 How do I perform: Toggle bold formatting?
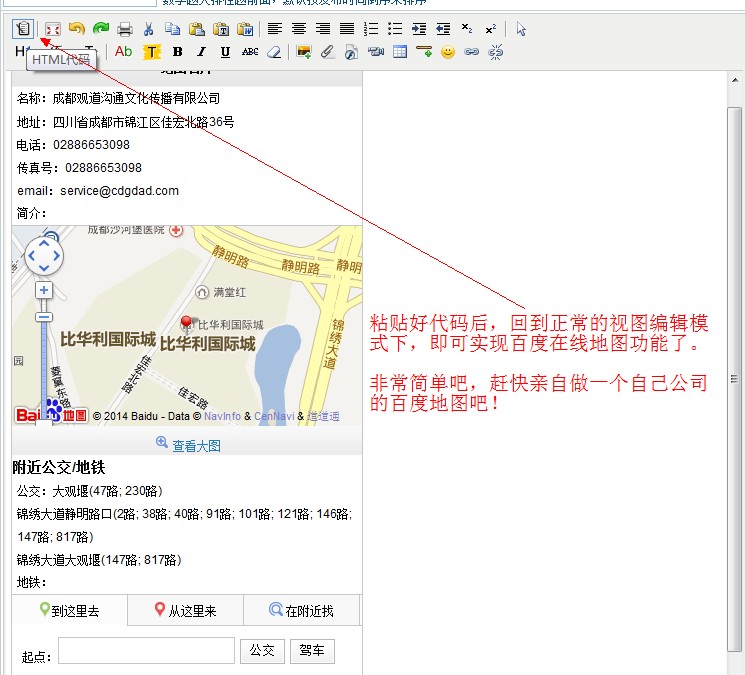coord(178,52)
